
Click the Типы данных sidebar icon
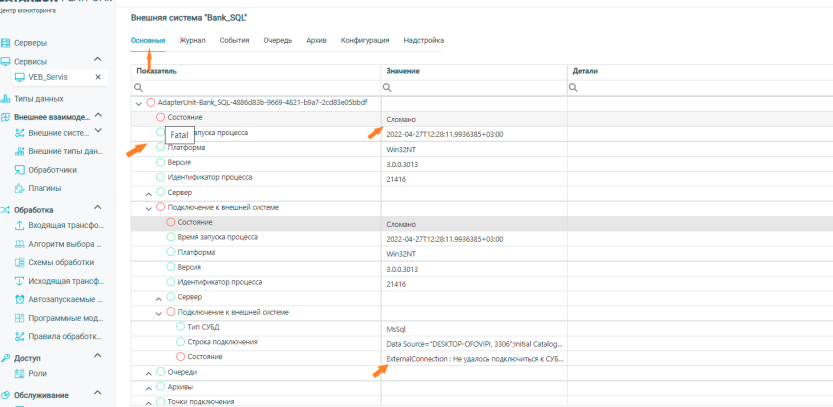point(6,99)
